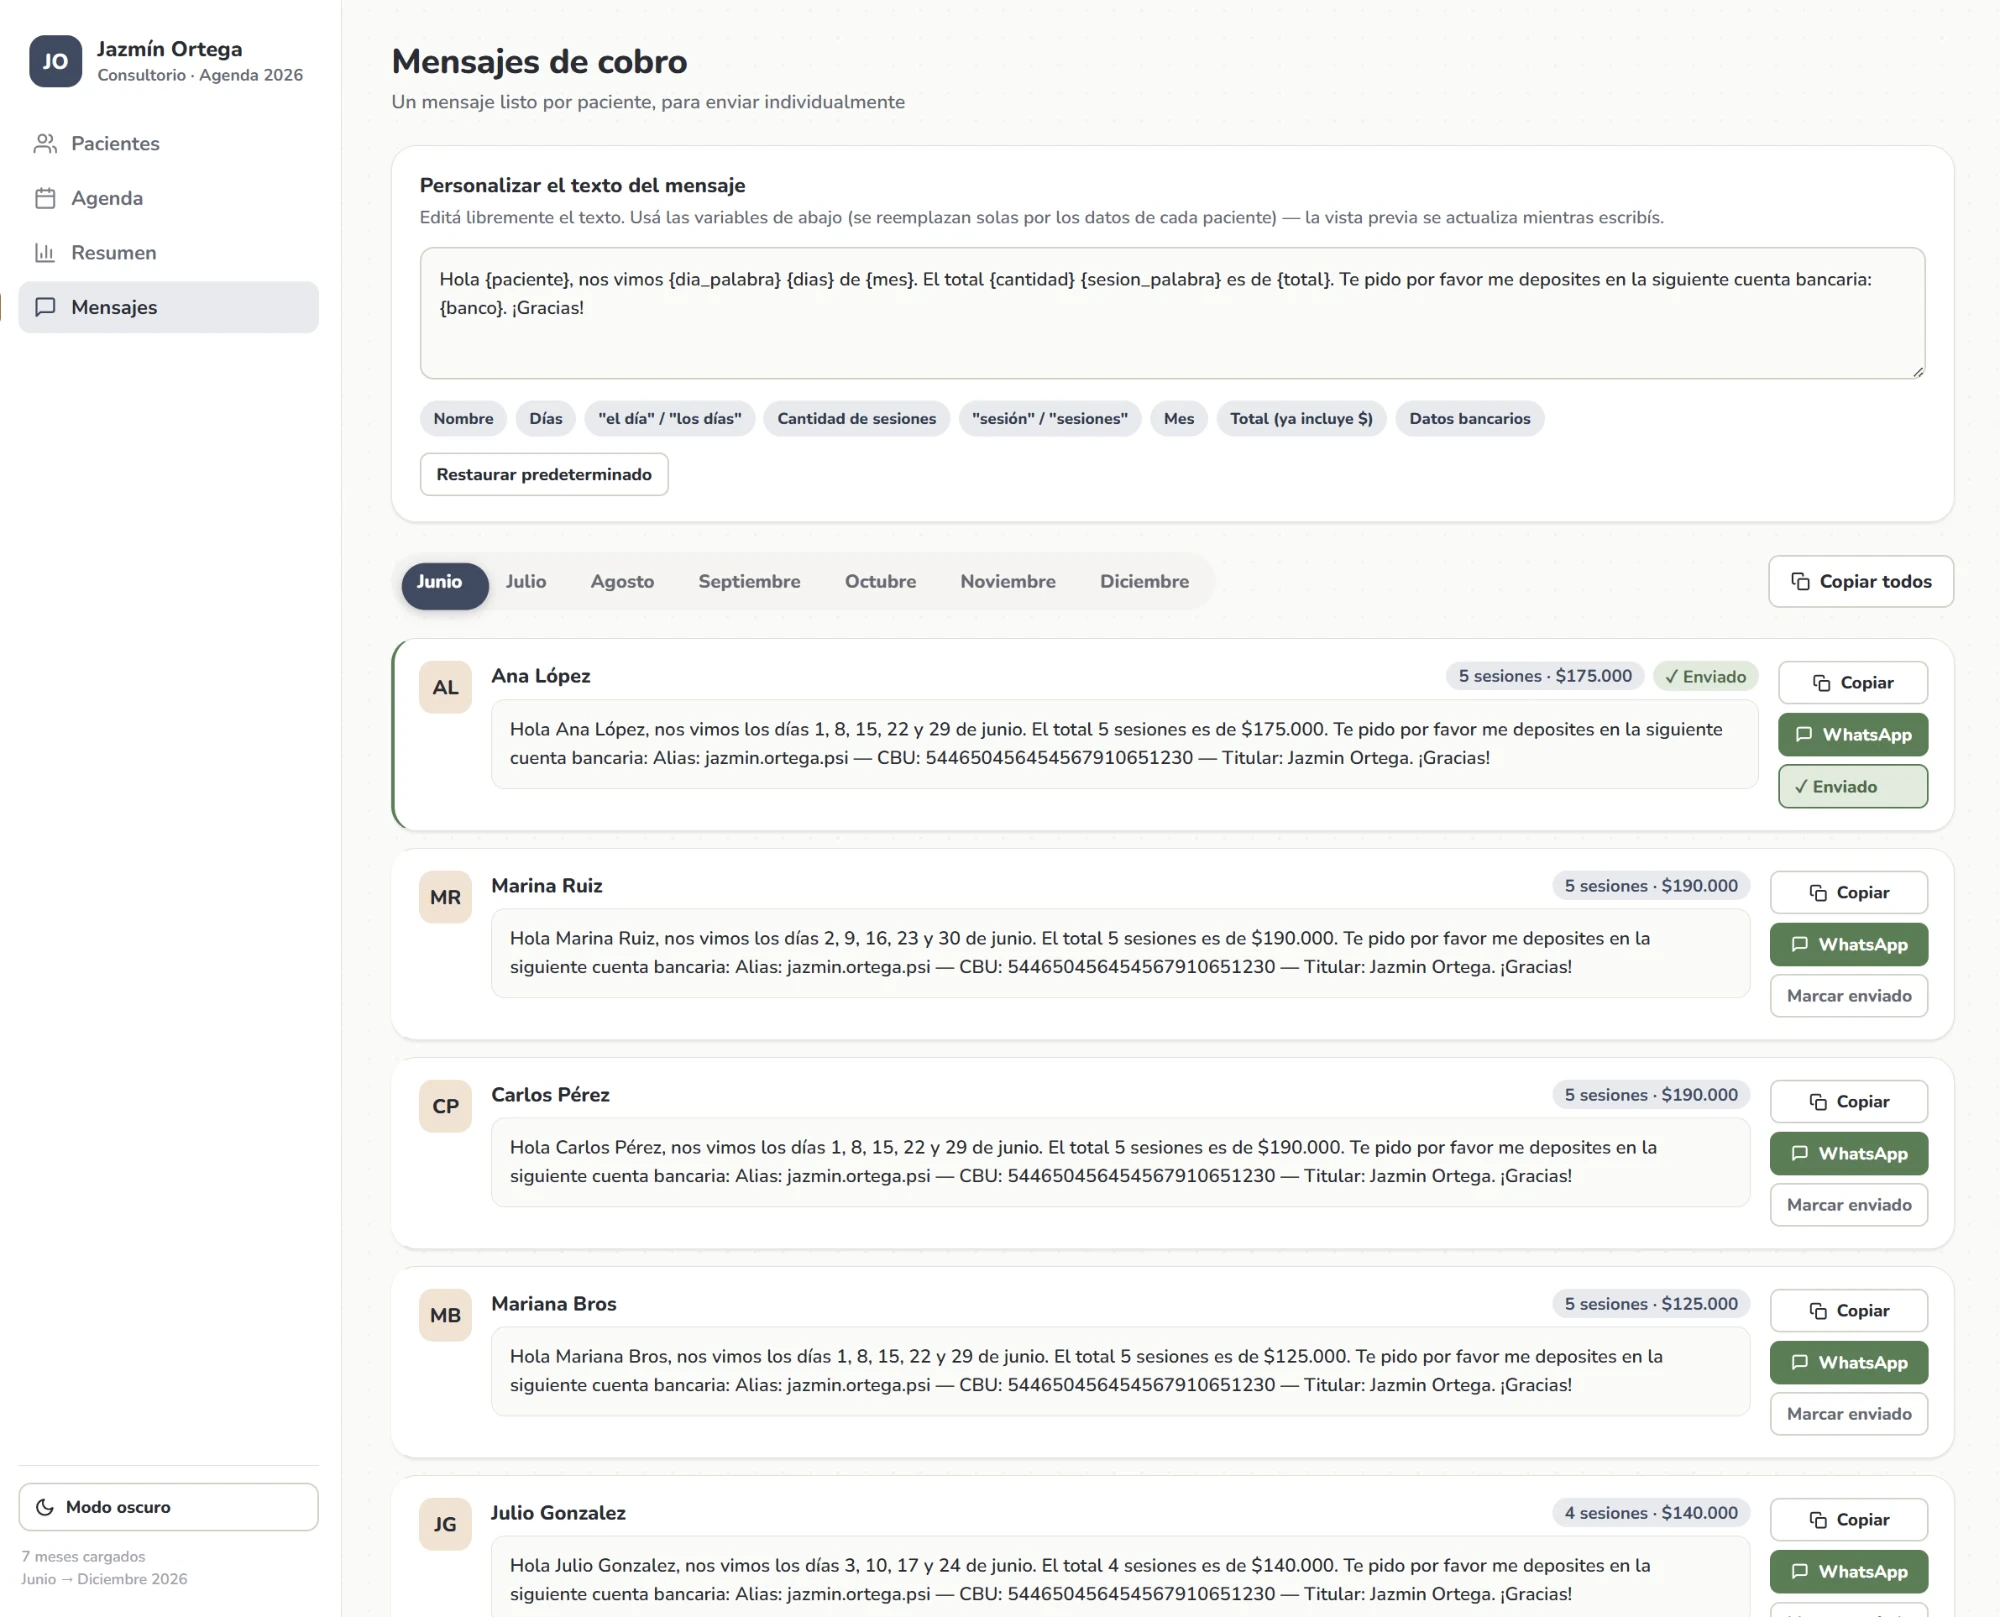Insert the Nombre variable chip
Screen dimensions: 2000x1617
coord(463,418)
